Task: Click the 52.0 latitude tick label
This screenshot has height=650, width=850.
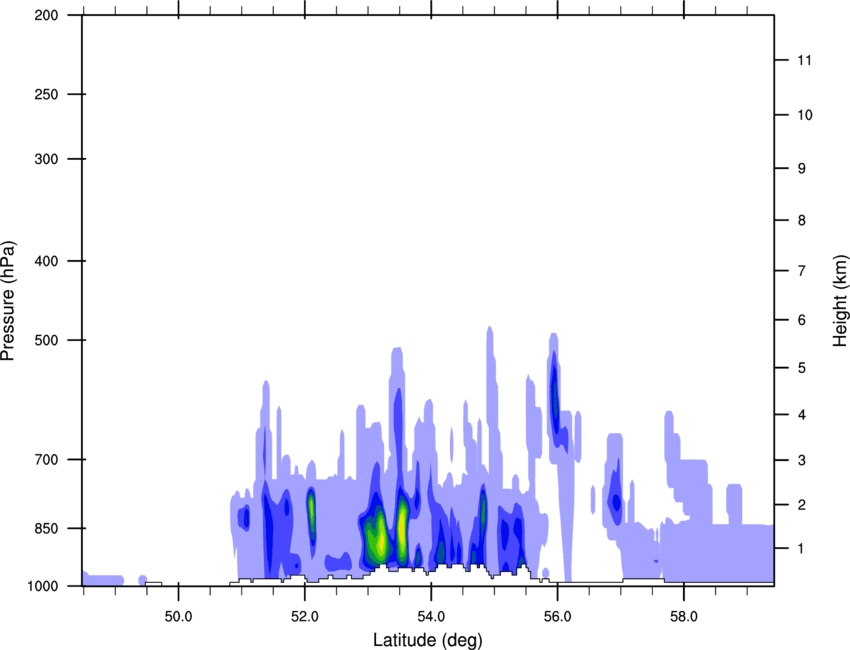Action: [x=305, y=617]
